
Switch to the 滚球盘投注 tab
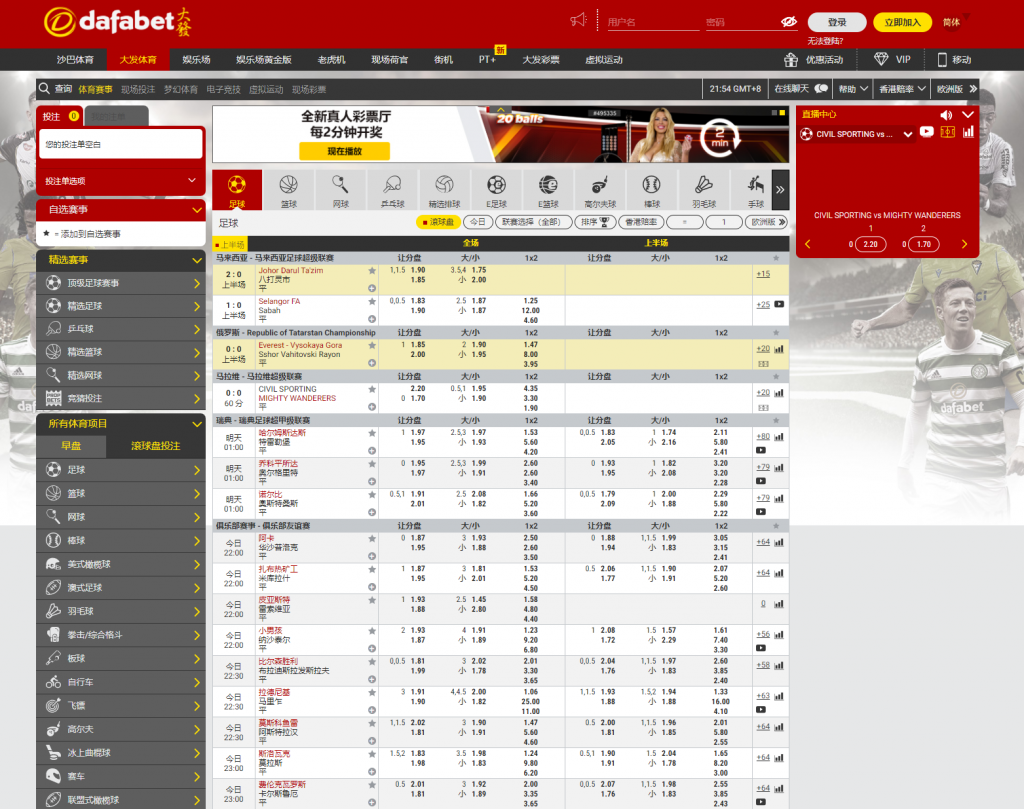point(155,446)
